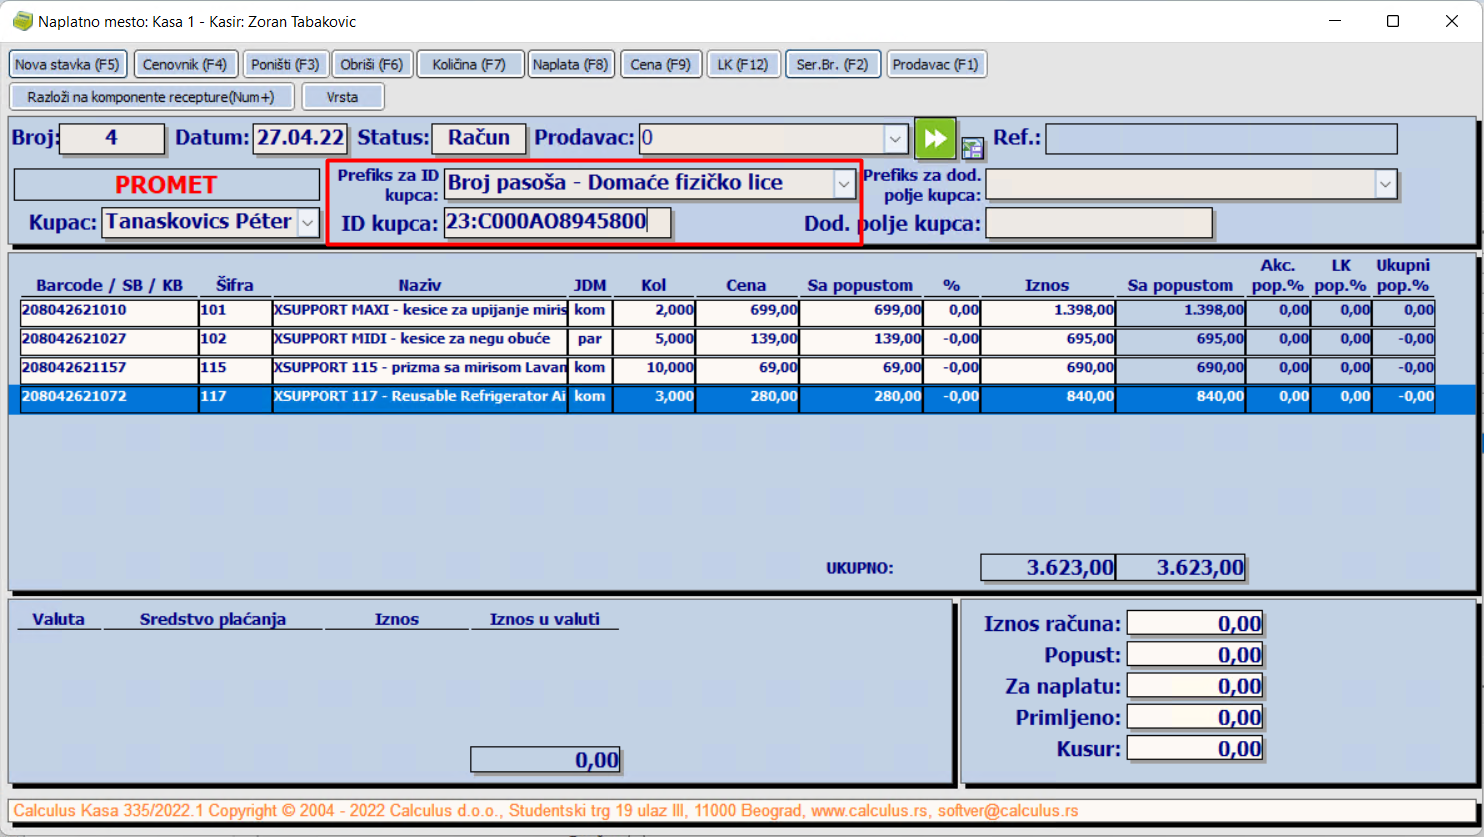Image resolution: width=1484 pixels, height=837 pixels.
Task: Click the Ukupni pop.% column header
Action: pos(1403,276)
